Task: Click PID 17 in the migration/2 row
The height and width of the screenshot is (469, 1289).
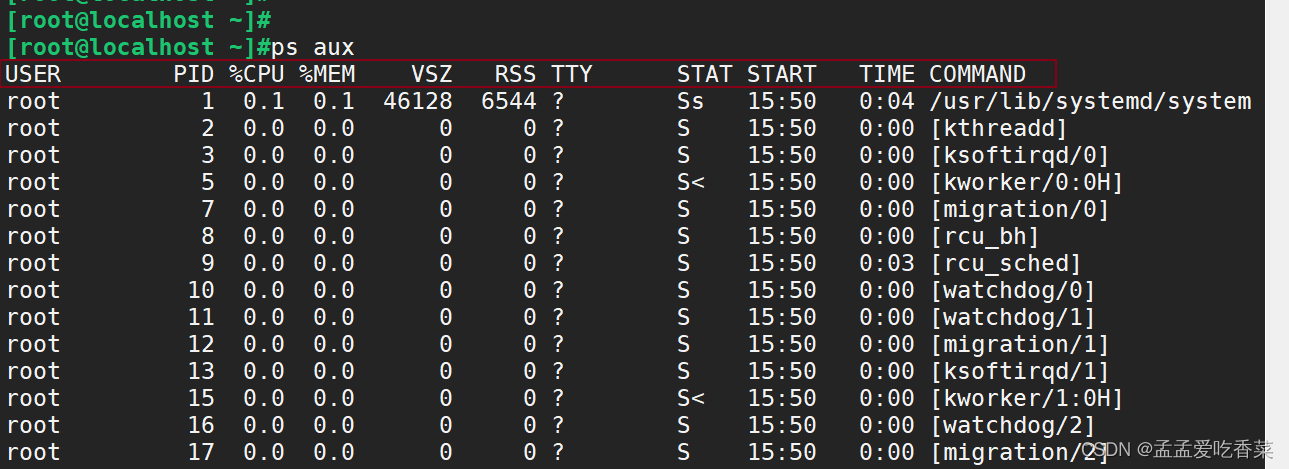Action: (x=201, y=452)
